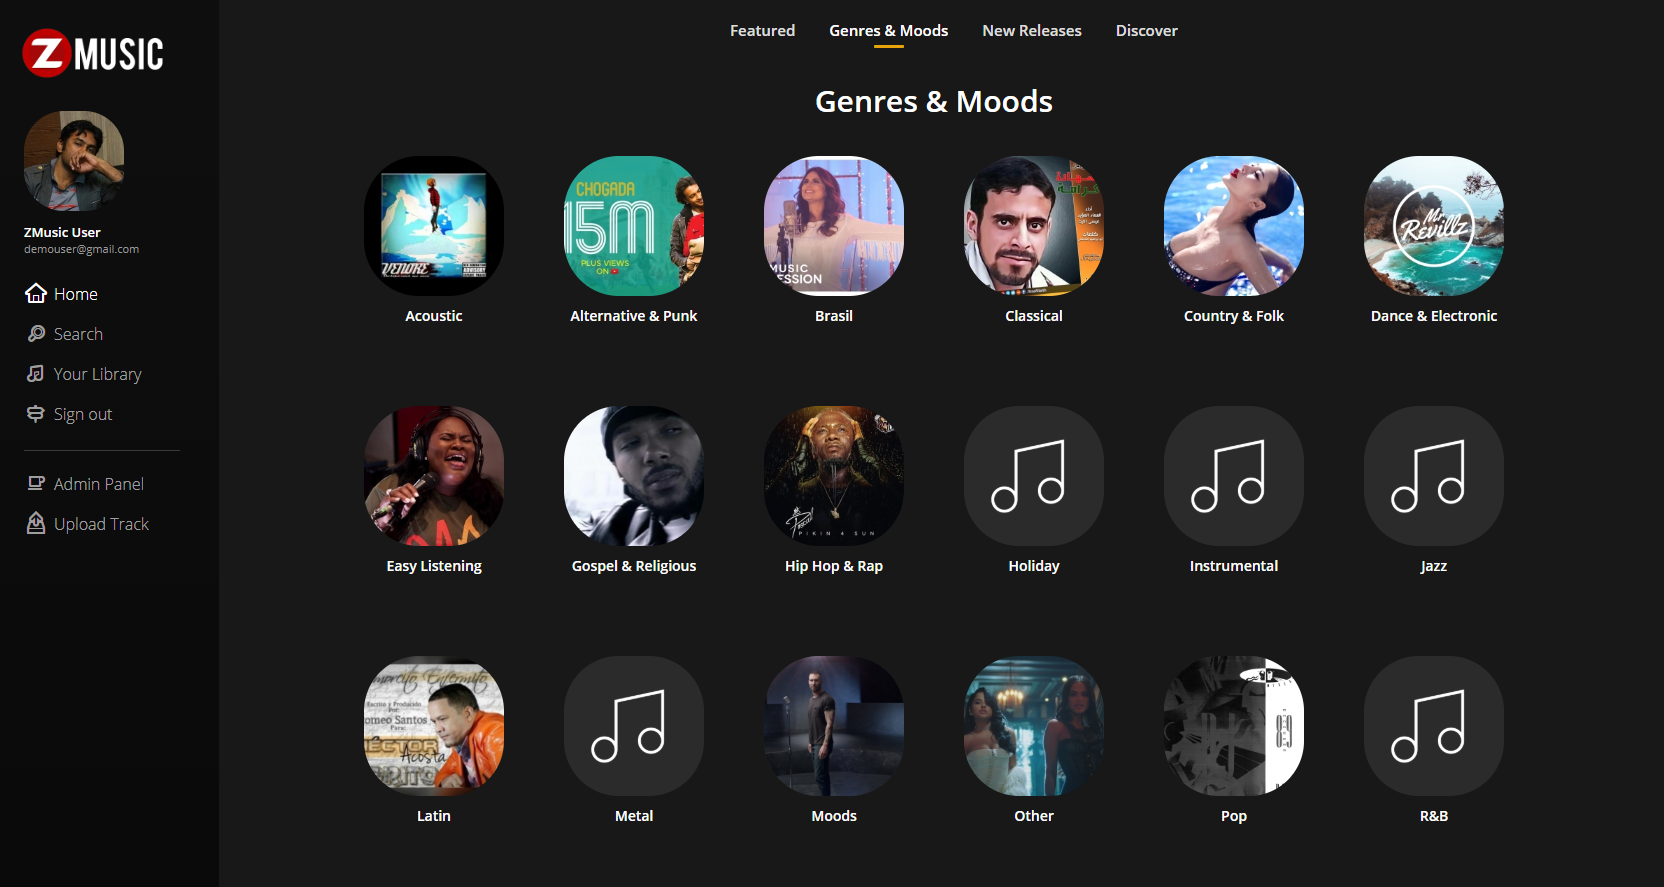Click the ZMusic logo
The width and height of the screenshot is (1664, 887).
(x=93, y=53)
